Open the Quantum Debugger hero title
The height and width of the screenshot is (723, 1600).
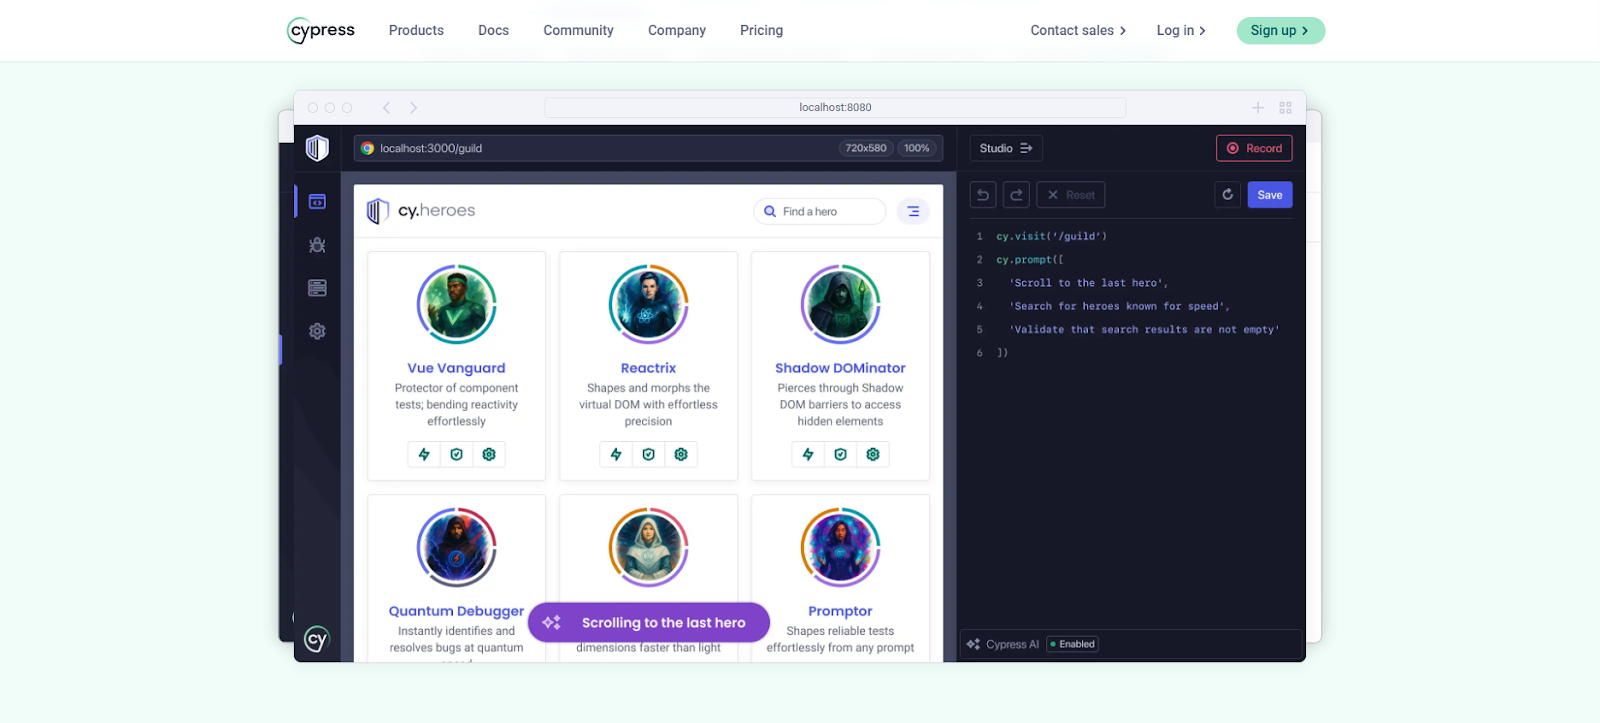[456, 611]
